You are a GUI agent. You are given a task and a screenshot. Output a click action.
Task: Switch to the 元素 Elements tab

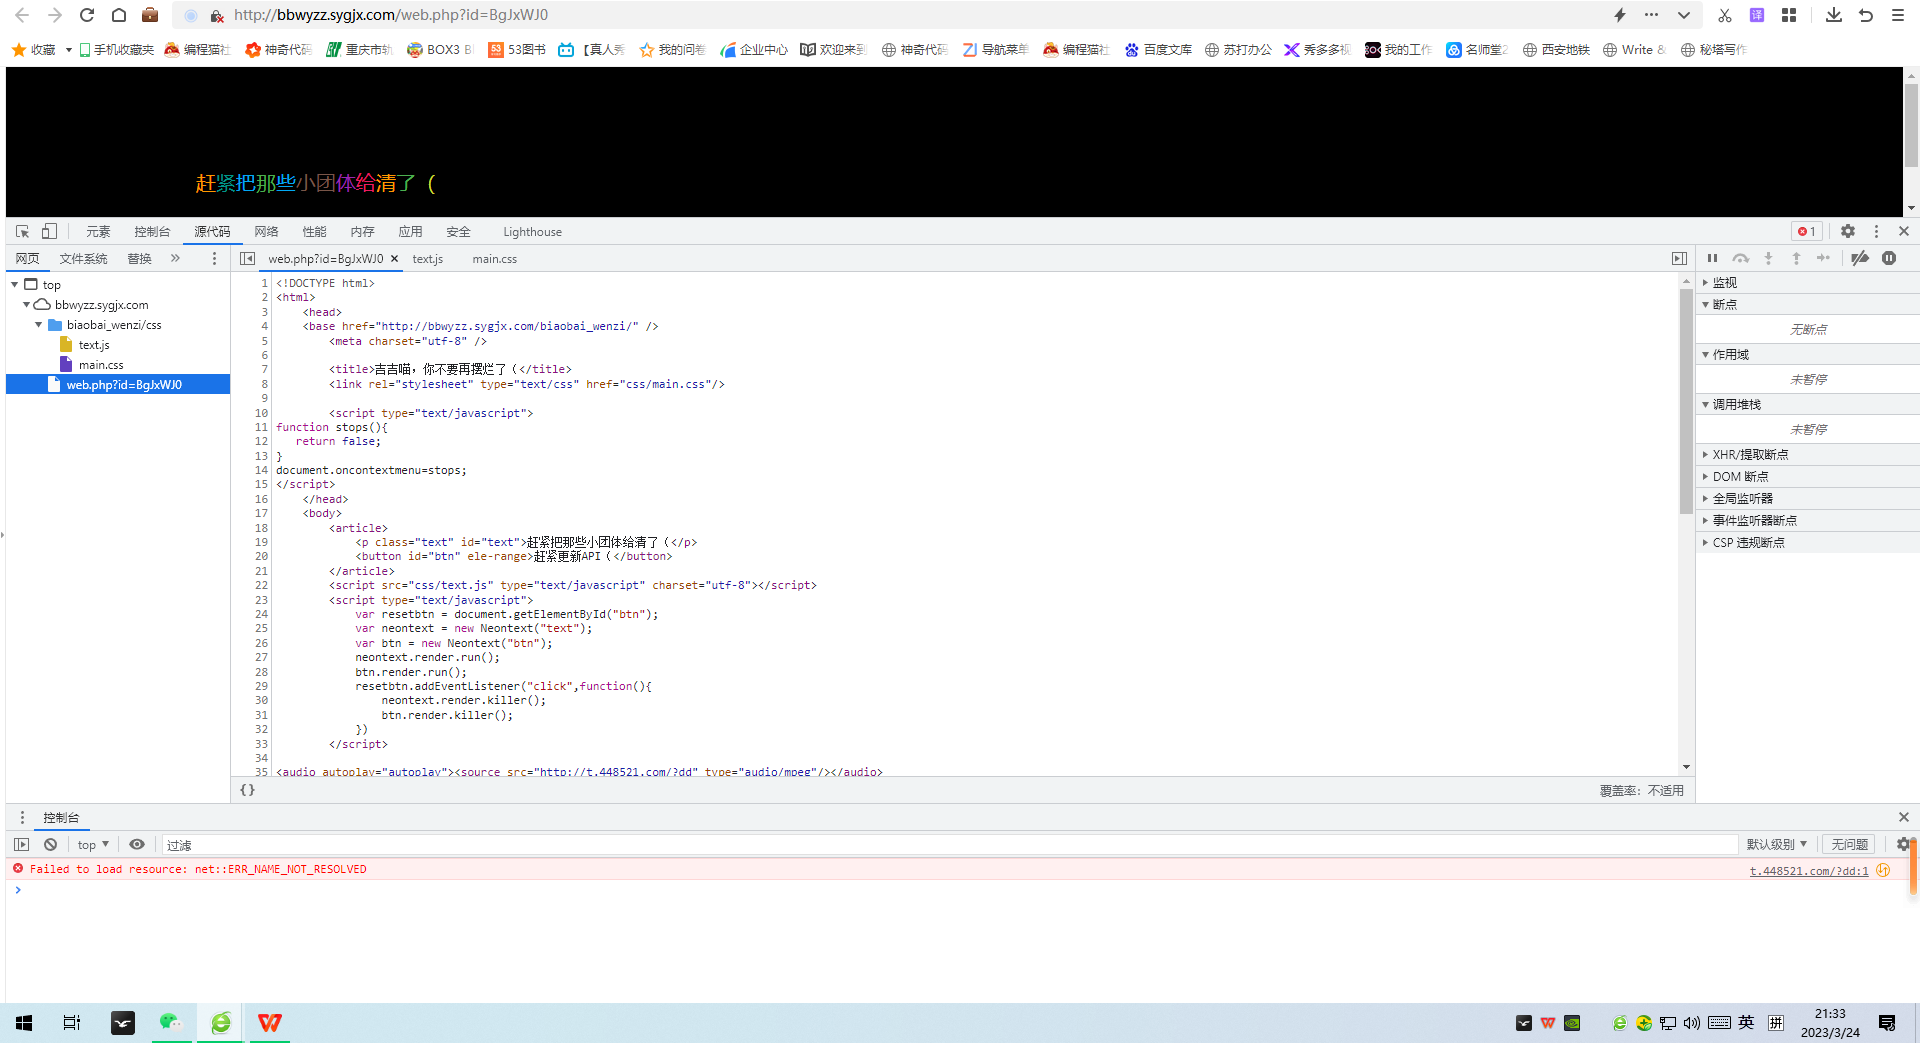(x=98, y=232)
